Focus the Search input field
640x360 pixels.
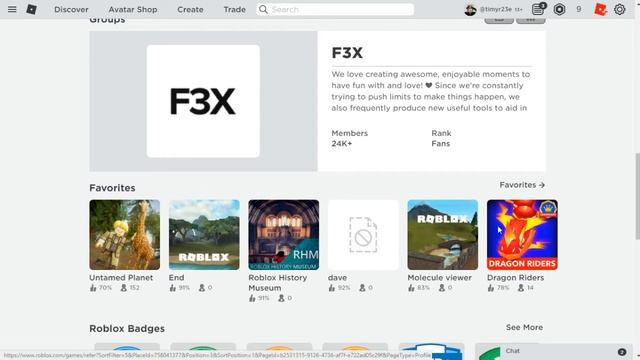click(x=335, y=9)
